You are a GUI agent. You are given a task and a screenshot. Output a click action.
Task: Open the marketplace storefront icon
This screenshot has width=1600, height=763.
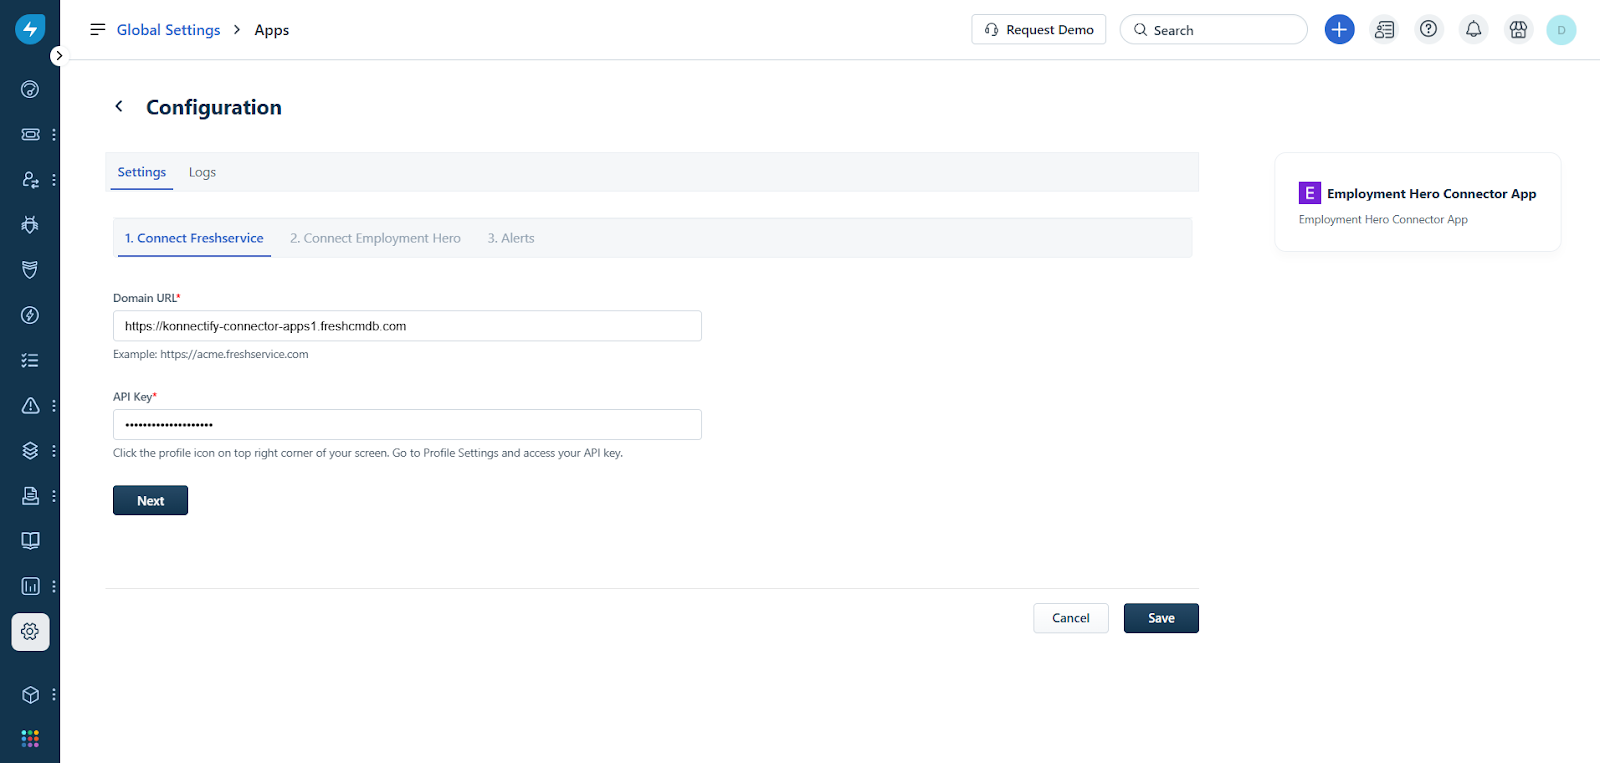tap(1518, 30)
